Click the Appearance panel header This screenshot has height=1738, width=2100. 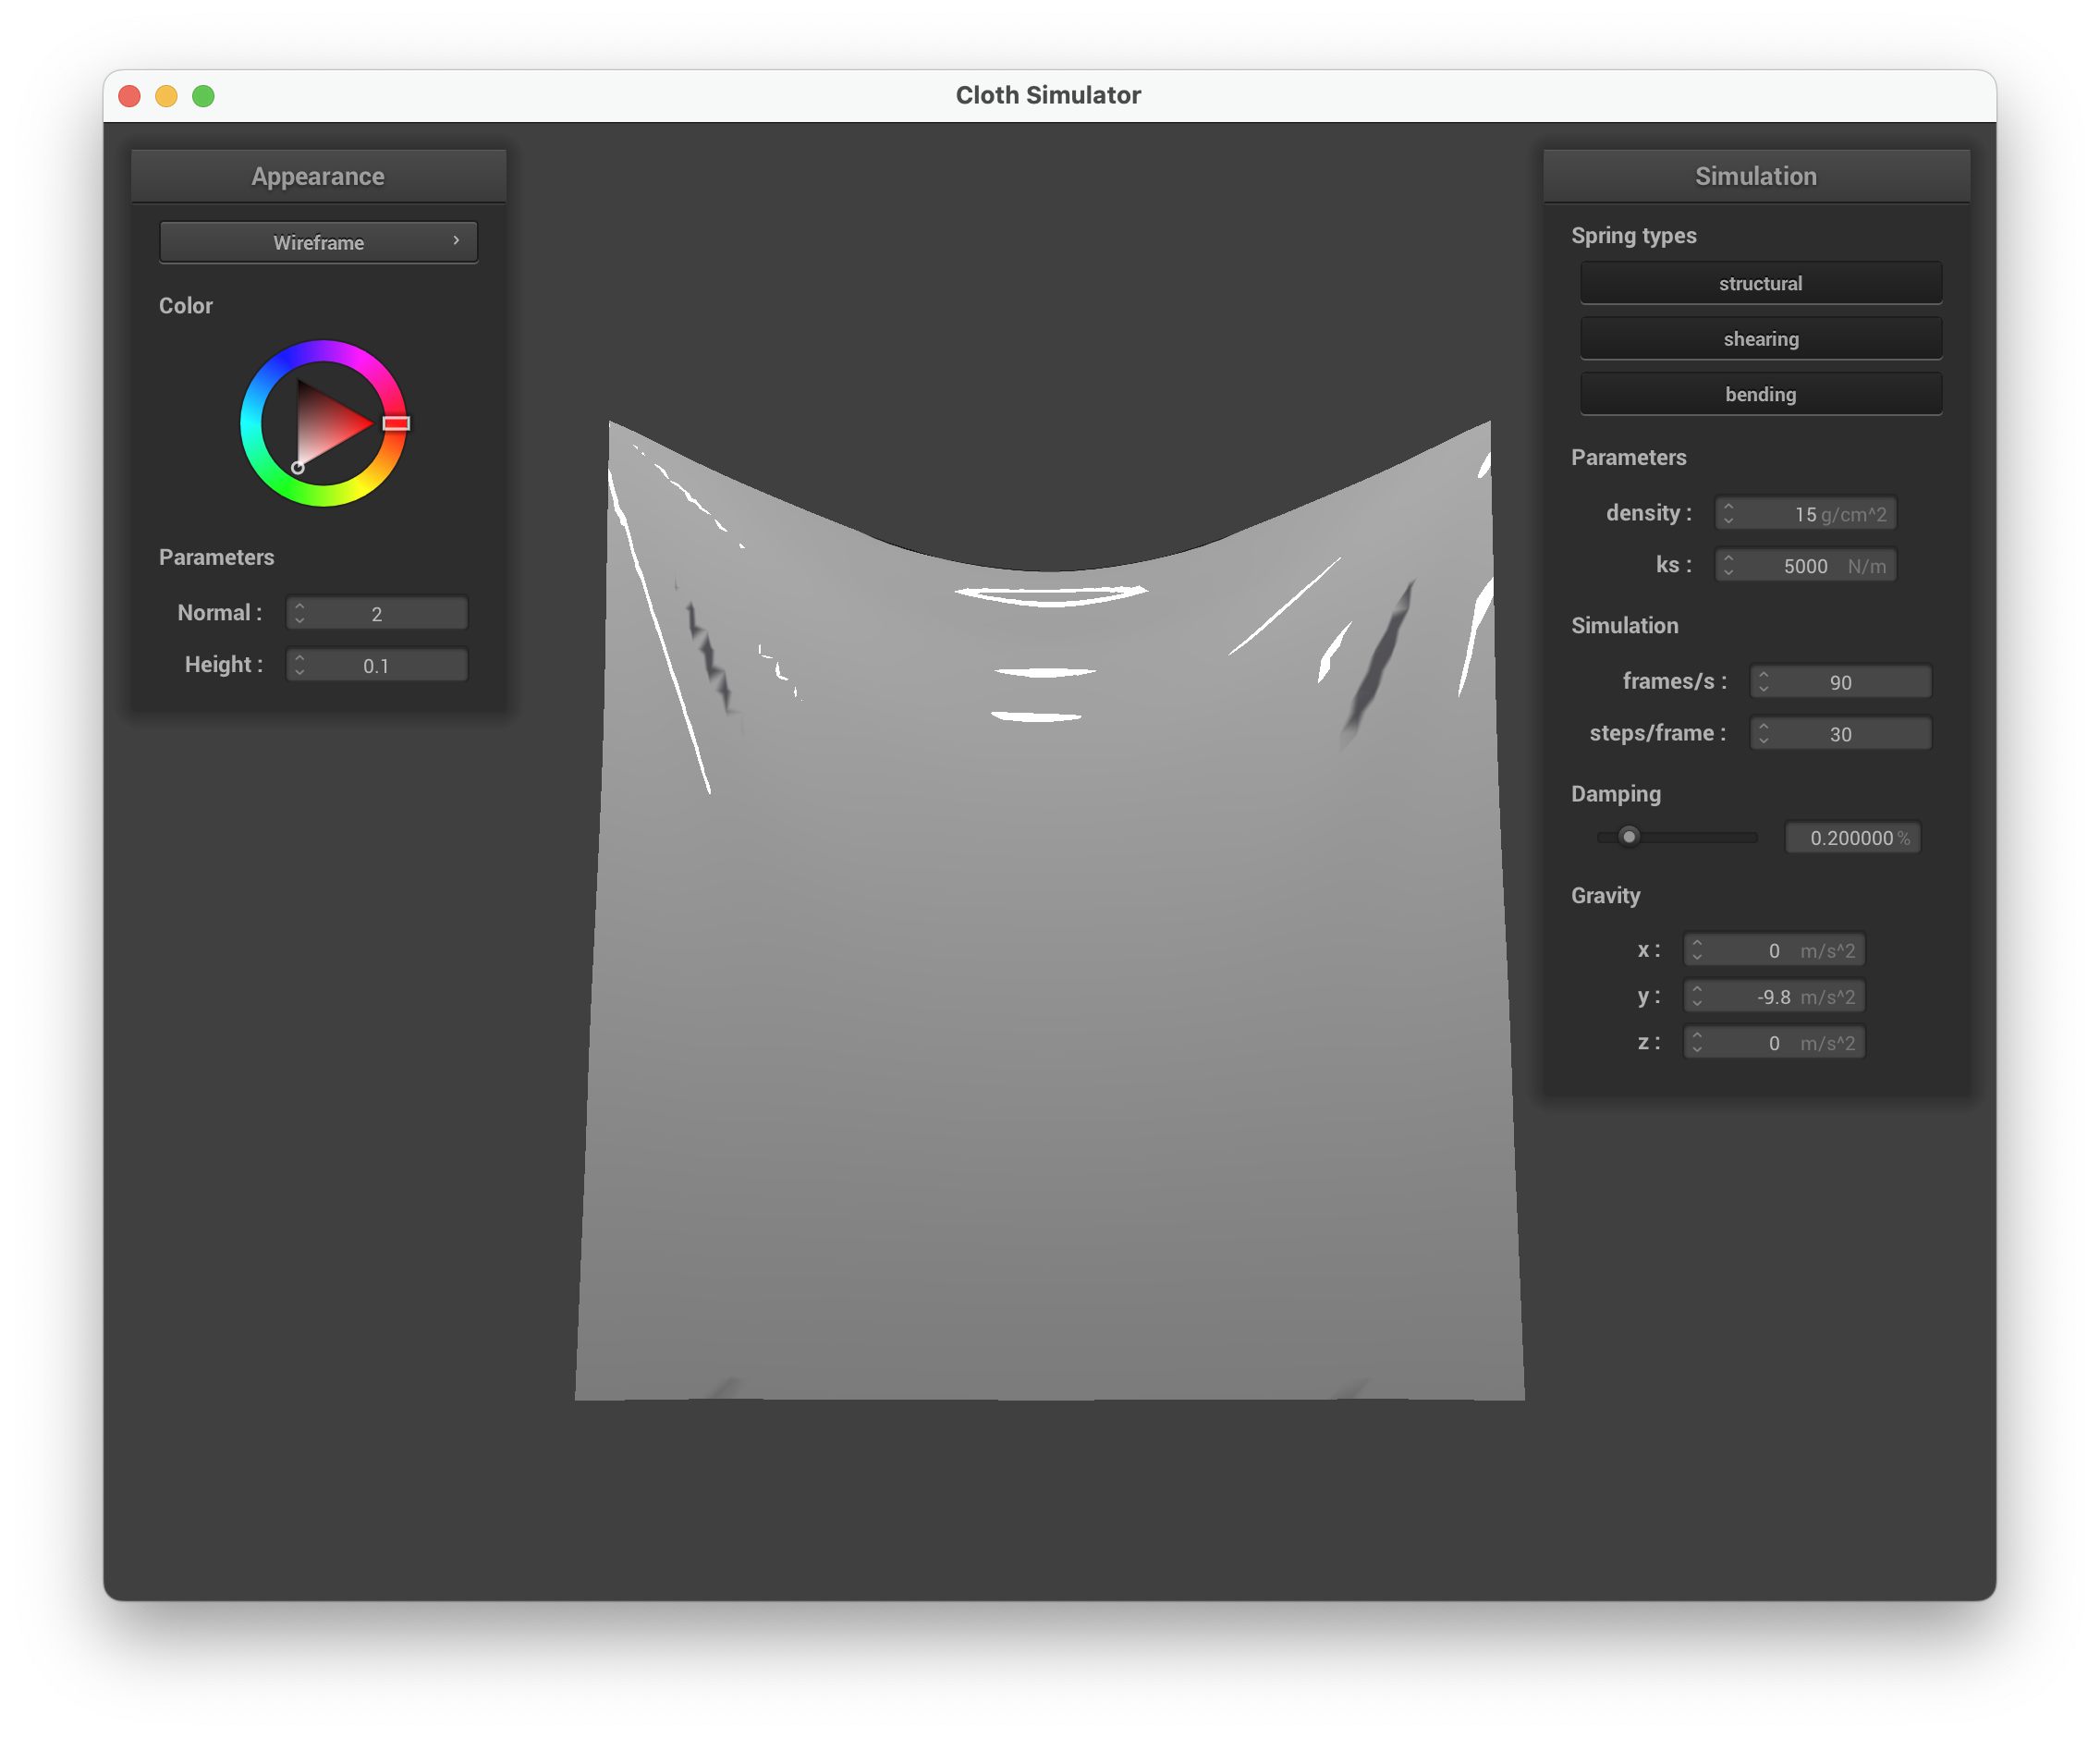(x=318, y=176)
